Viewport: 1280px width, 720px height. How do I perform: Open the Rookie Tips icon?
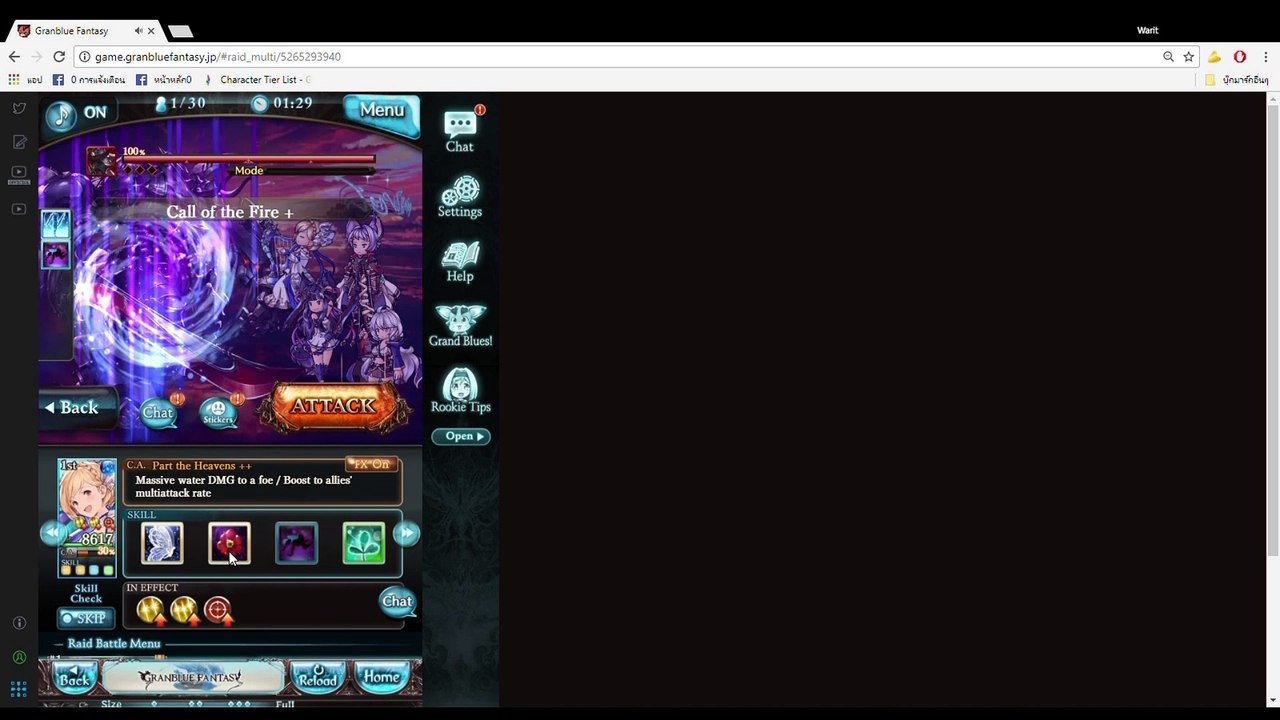460,391
